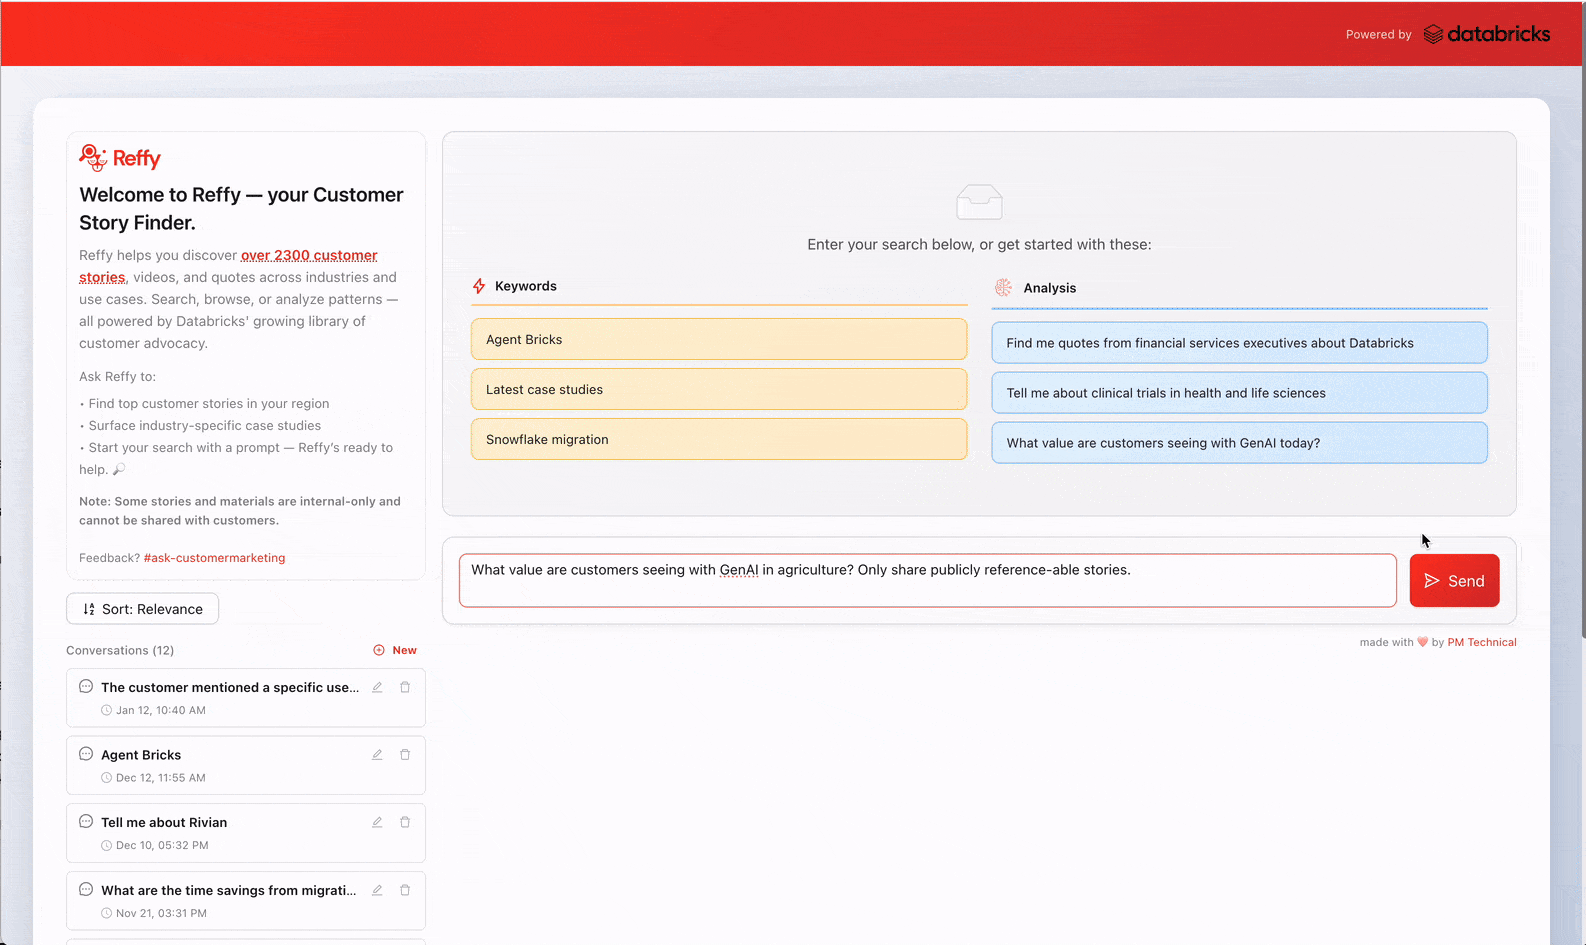Image resolution: width=1586 pixels, height=945 pixels.
Task: Click into the search prompt text field
Action: [x=927, y=581]
